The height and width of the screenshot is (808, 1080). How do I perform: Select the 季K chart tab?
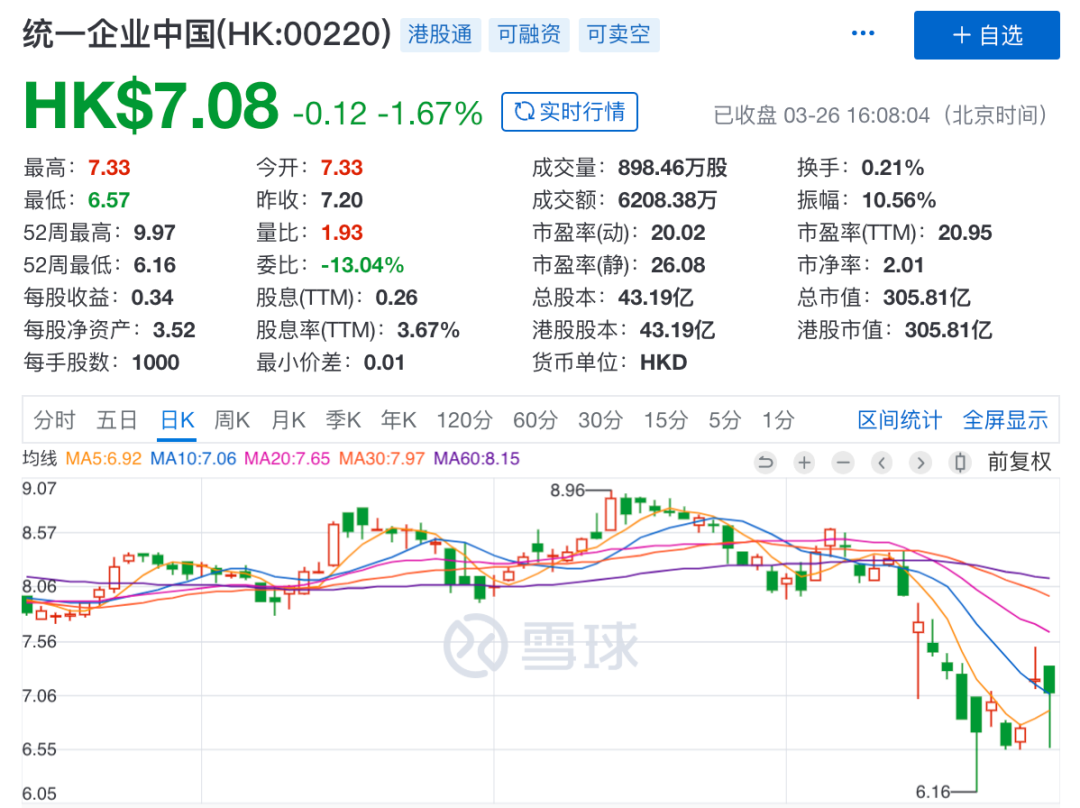coord(343,419)
